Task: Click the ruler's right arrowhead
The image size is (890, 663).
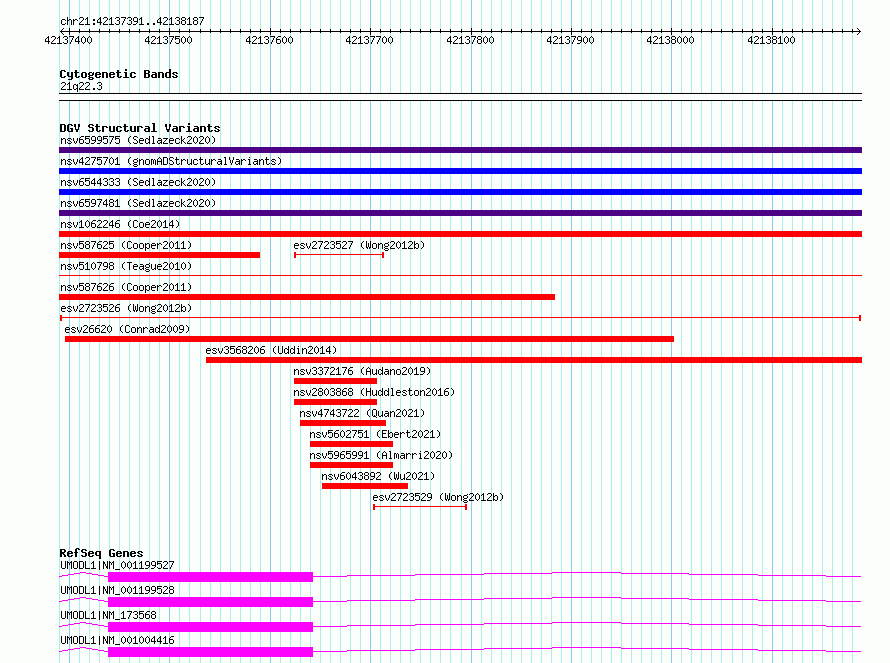Action: pyautogui.click(x=859, y=31)
